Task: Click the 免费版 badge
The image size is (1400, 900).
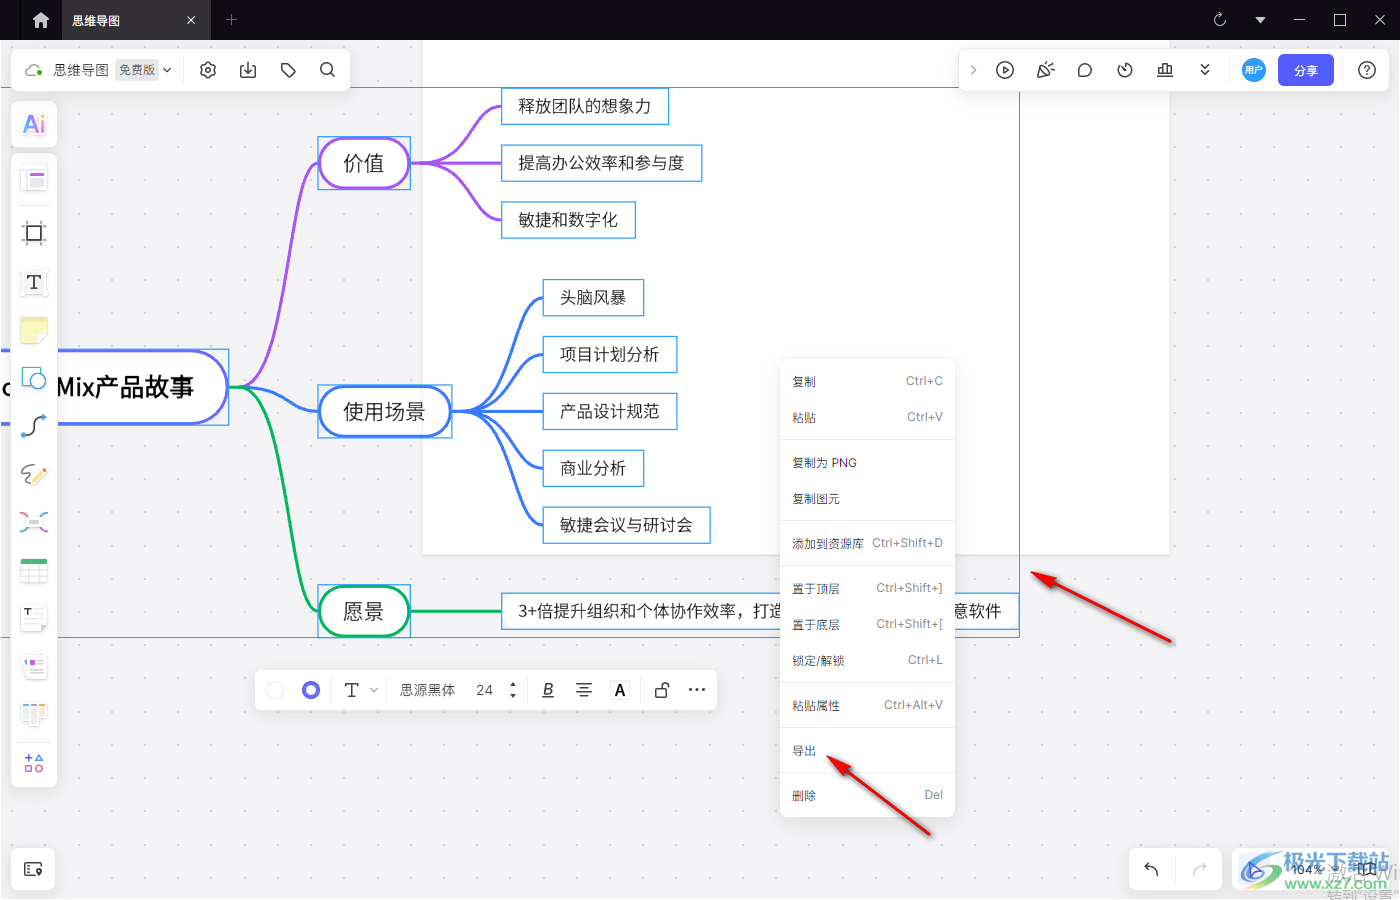Action: [x=137, y=70]
